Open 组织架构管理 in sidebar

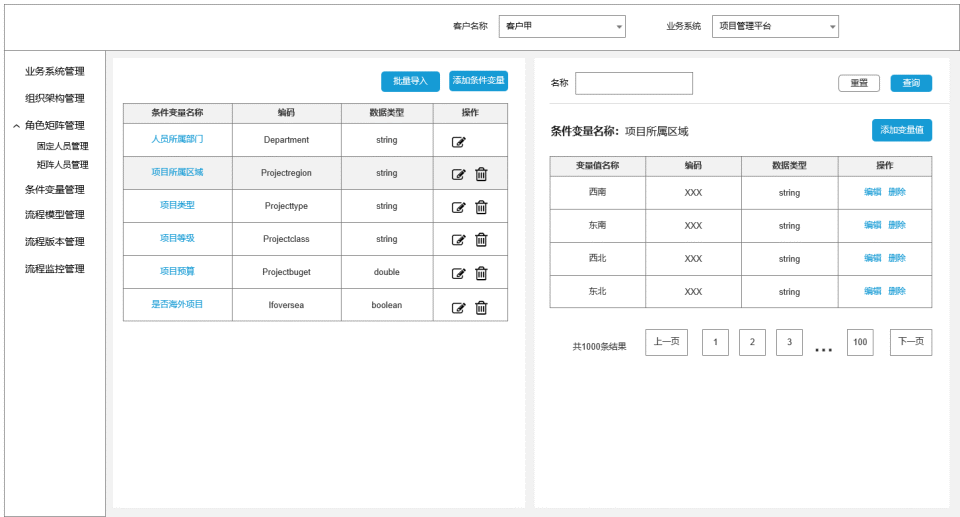(54, 99)
